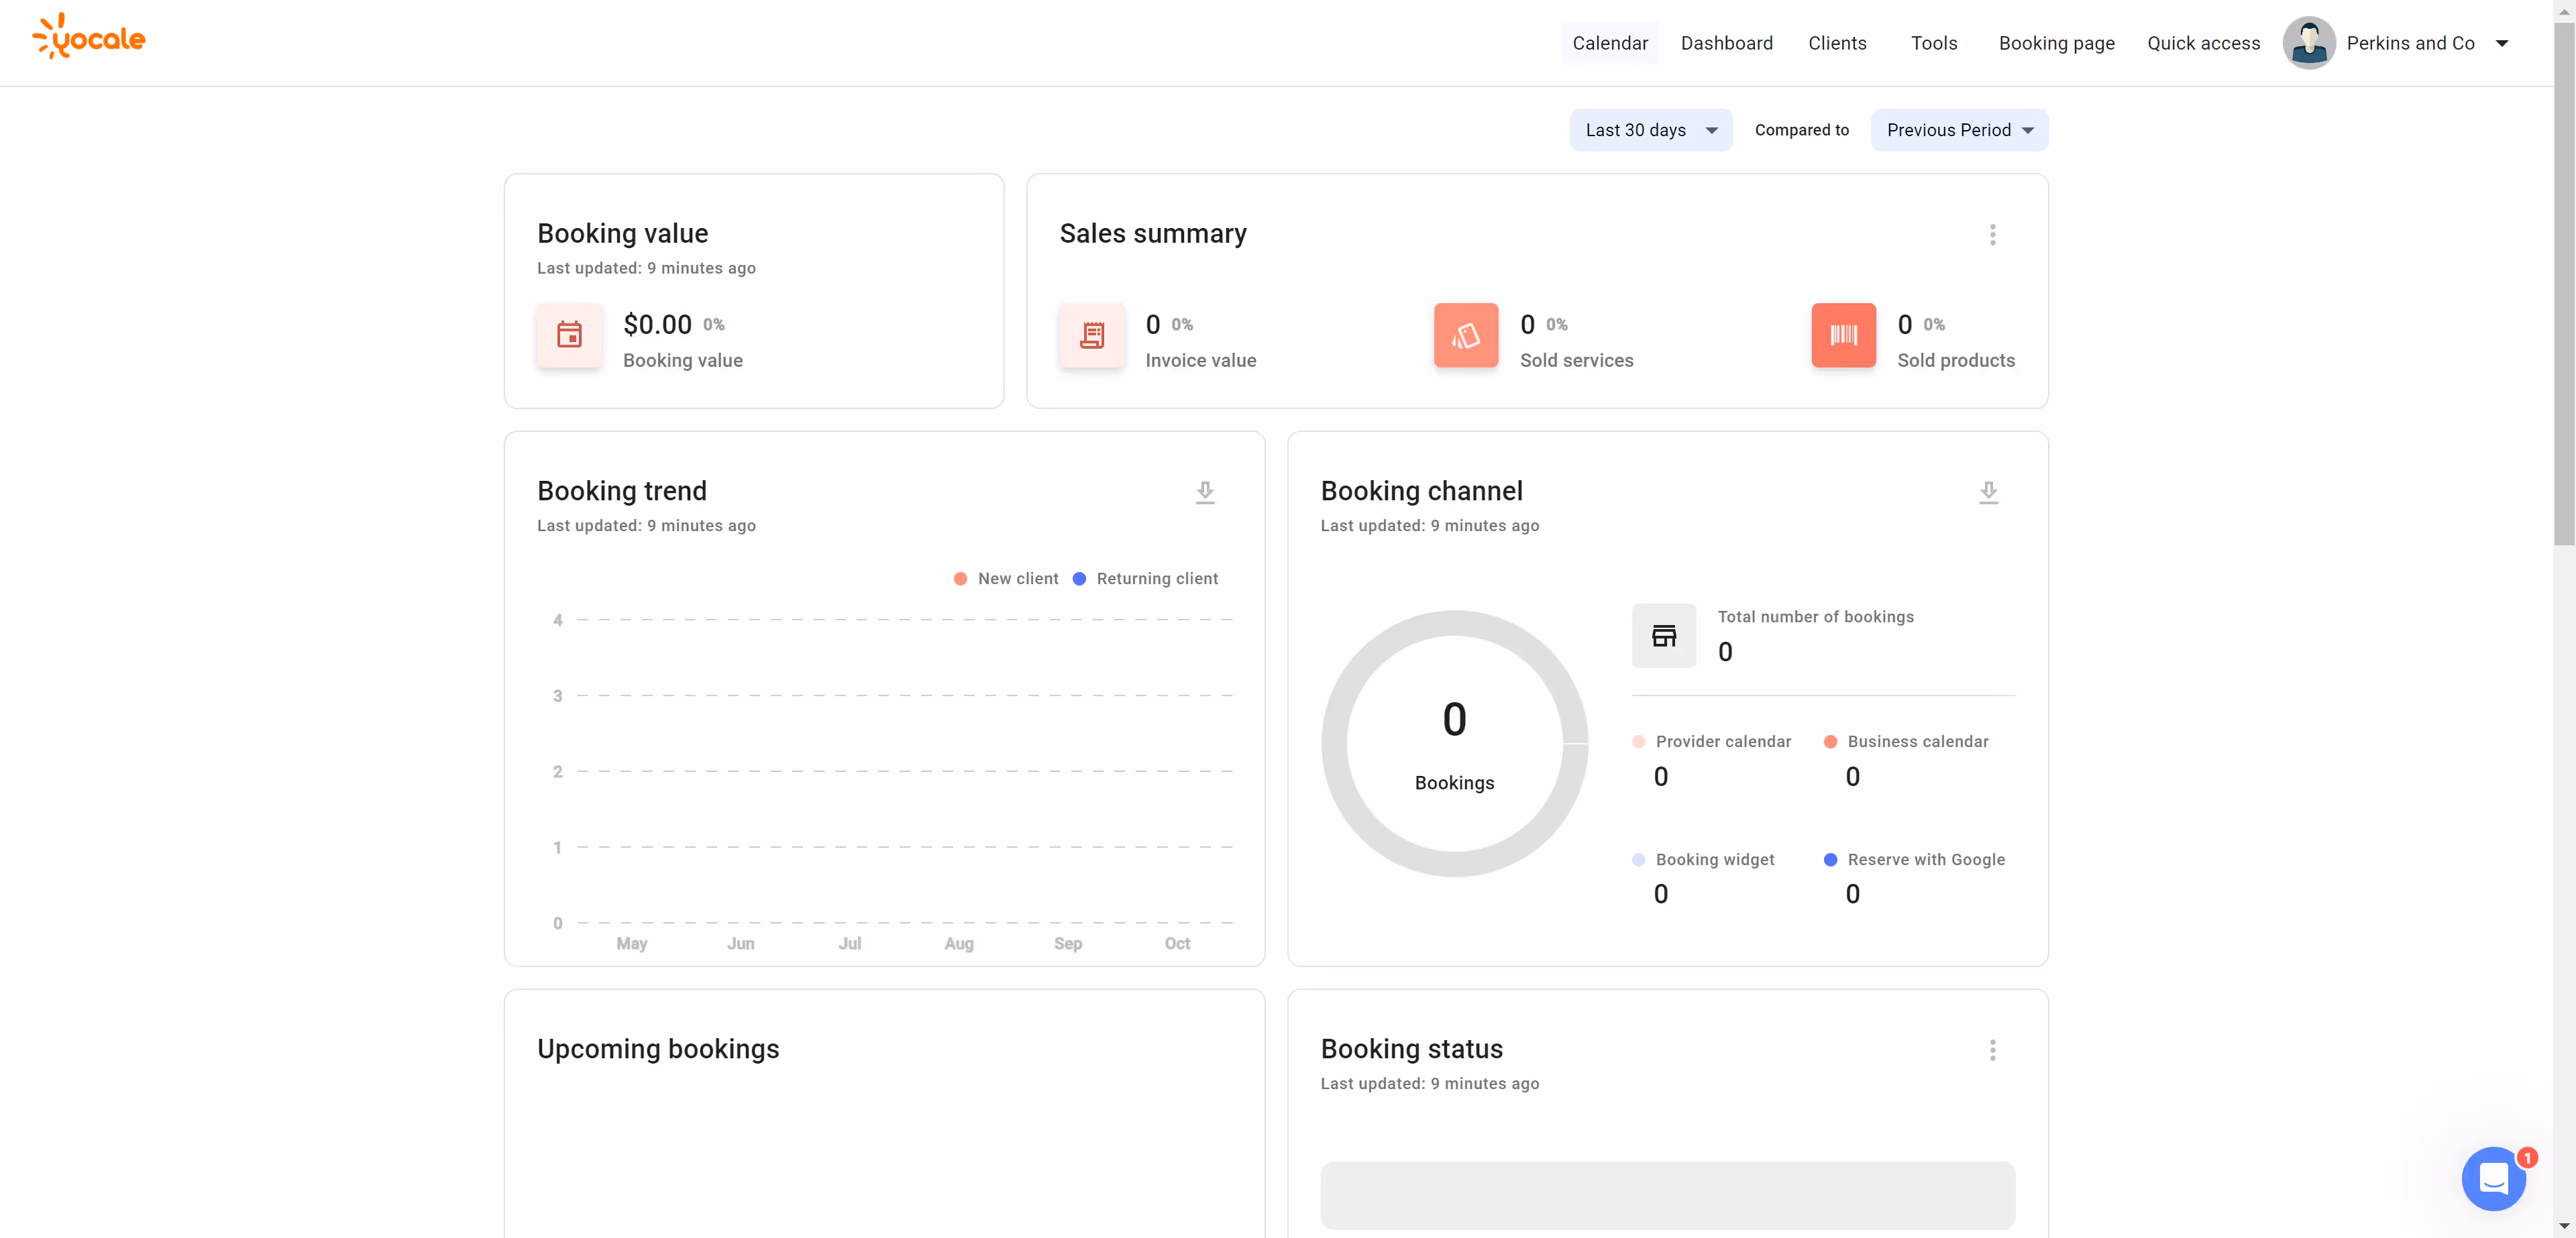Screen dimensions: 2576x1238
Task: Open the Clients menu item
Action: pos(1837,43)
